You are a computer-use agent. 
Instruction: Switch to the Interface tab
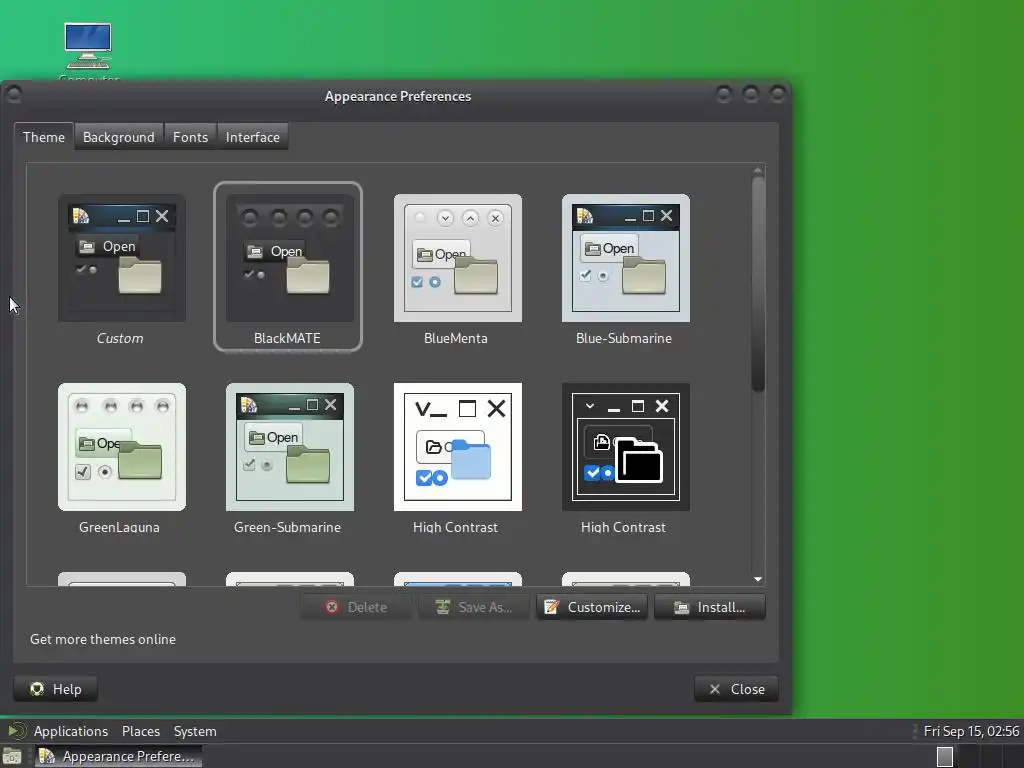tap(253, 137)
